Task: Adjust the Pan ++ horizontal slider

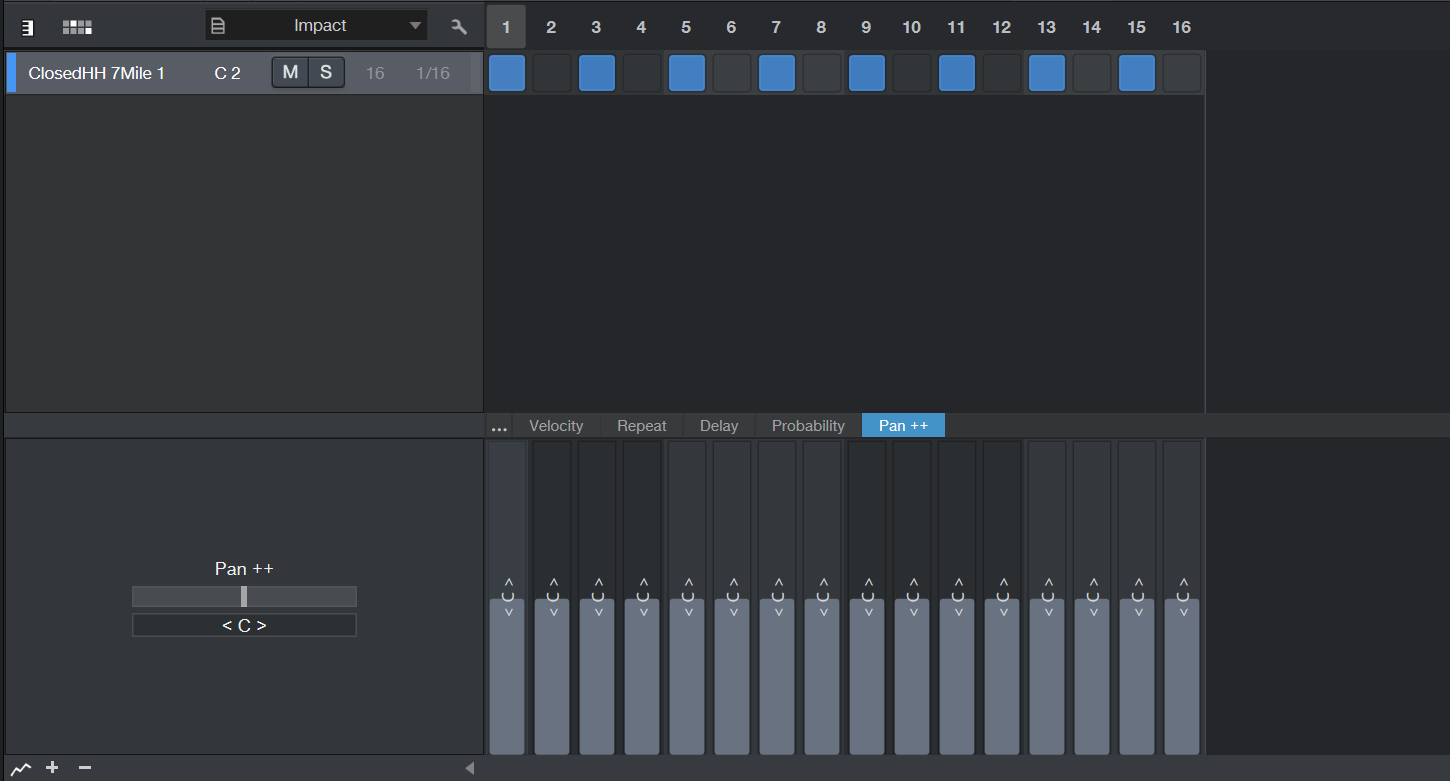Action: tap(244, 597)
